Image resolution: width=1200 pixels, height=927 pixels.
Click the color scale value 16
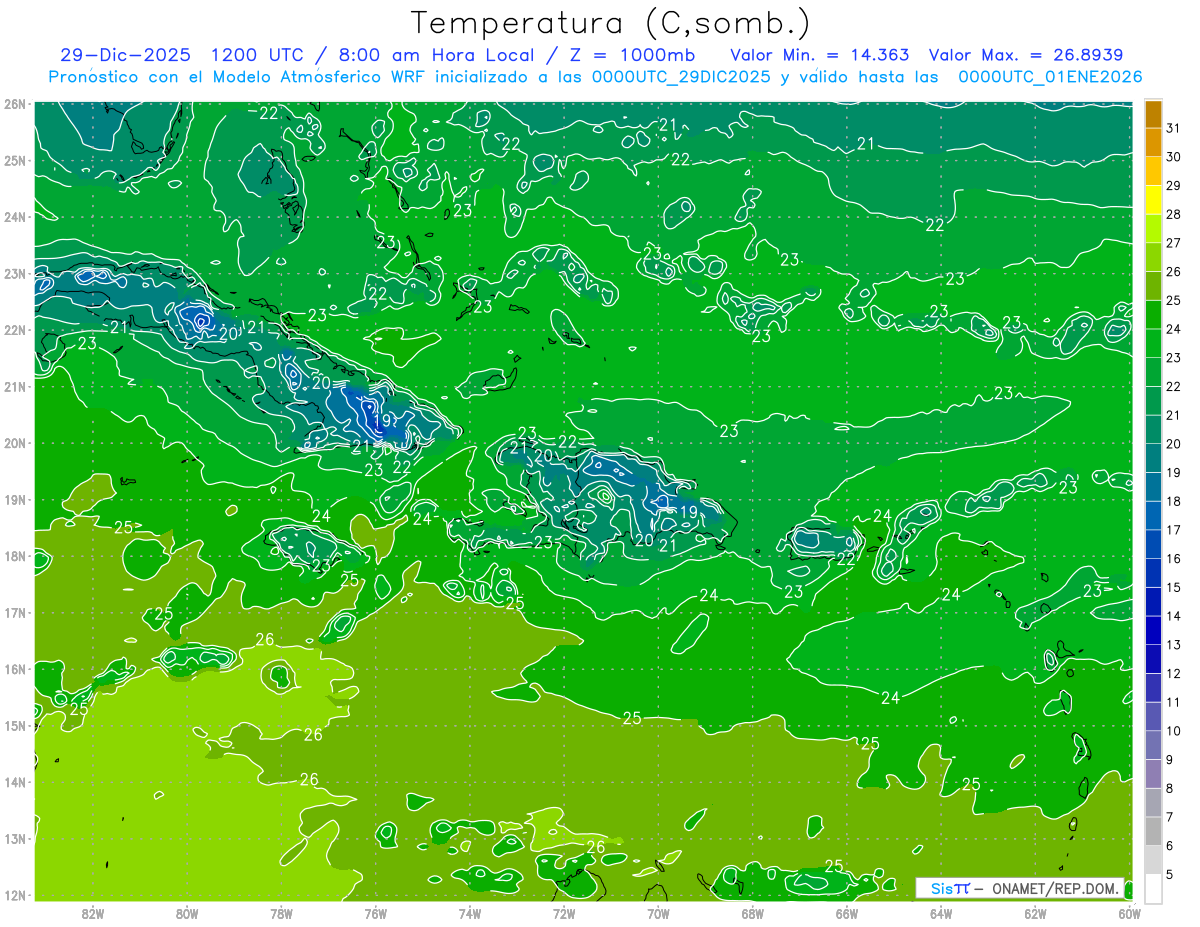point(1174,559)
